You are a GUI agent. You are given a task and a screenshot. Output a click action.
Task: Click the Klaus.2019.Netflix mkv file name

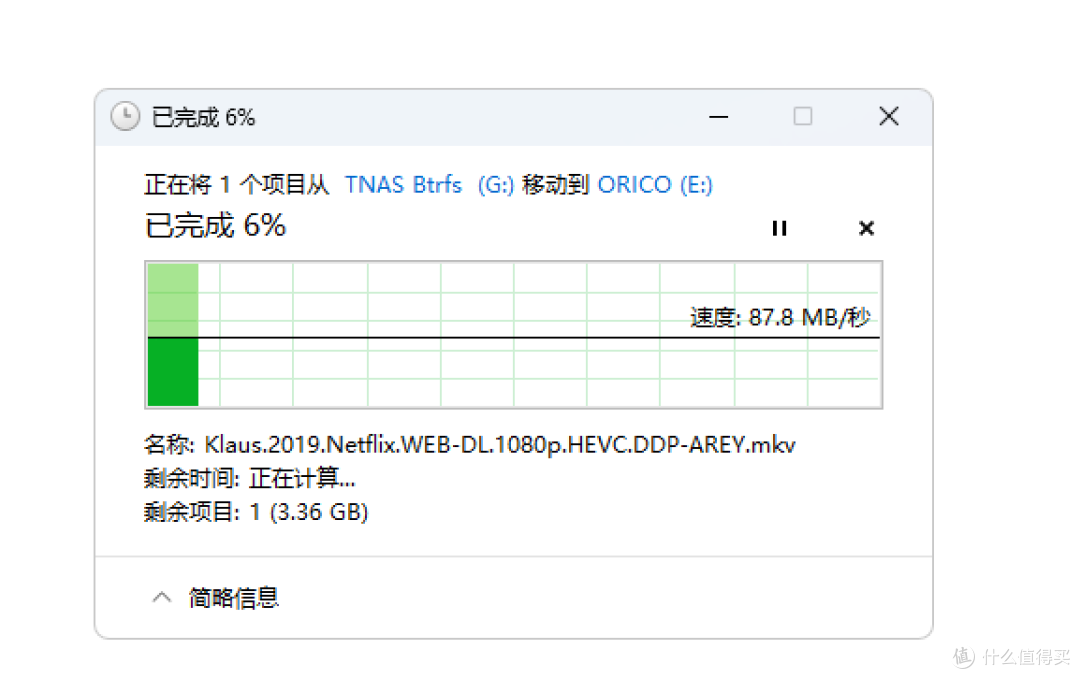pyautogui.click(x=500, y=444)
